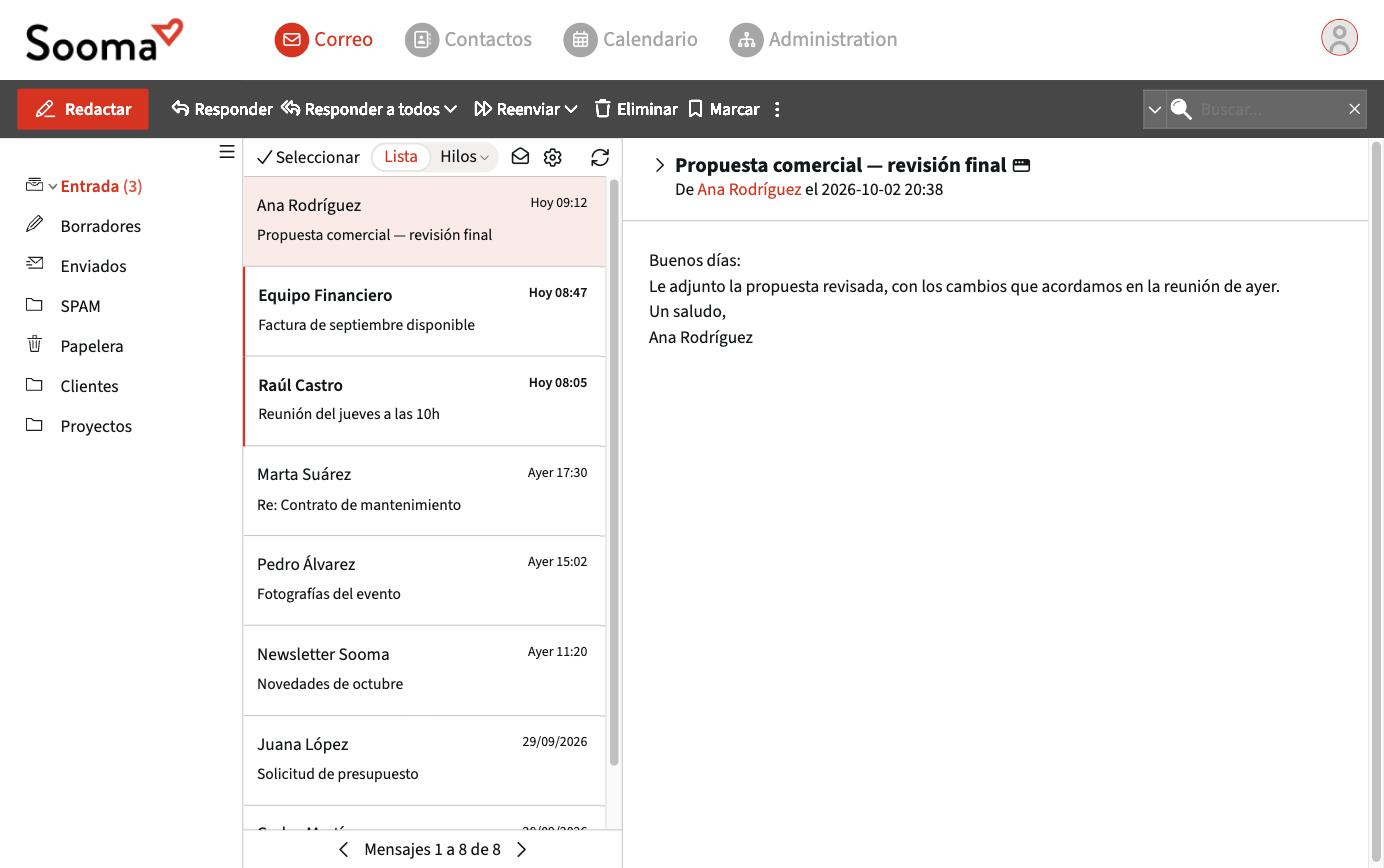This screenshot has width=1384, height=868.
Task: Click the card icon beside the message subject
Action: [1021, 166]
